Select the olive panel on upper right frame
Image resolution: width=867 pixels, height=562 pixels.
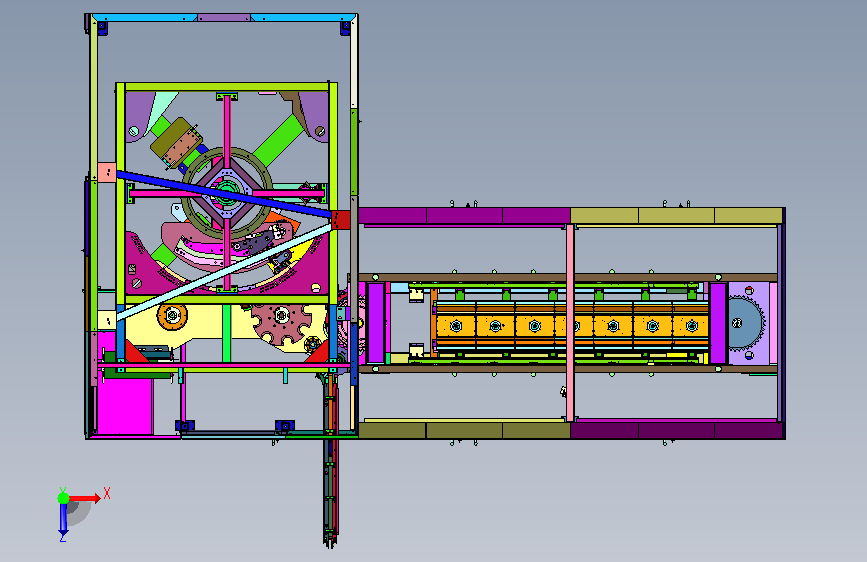click(x=676, y=215)
